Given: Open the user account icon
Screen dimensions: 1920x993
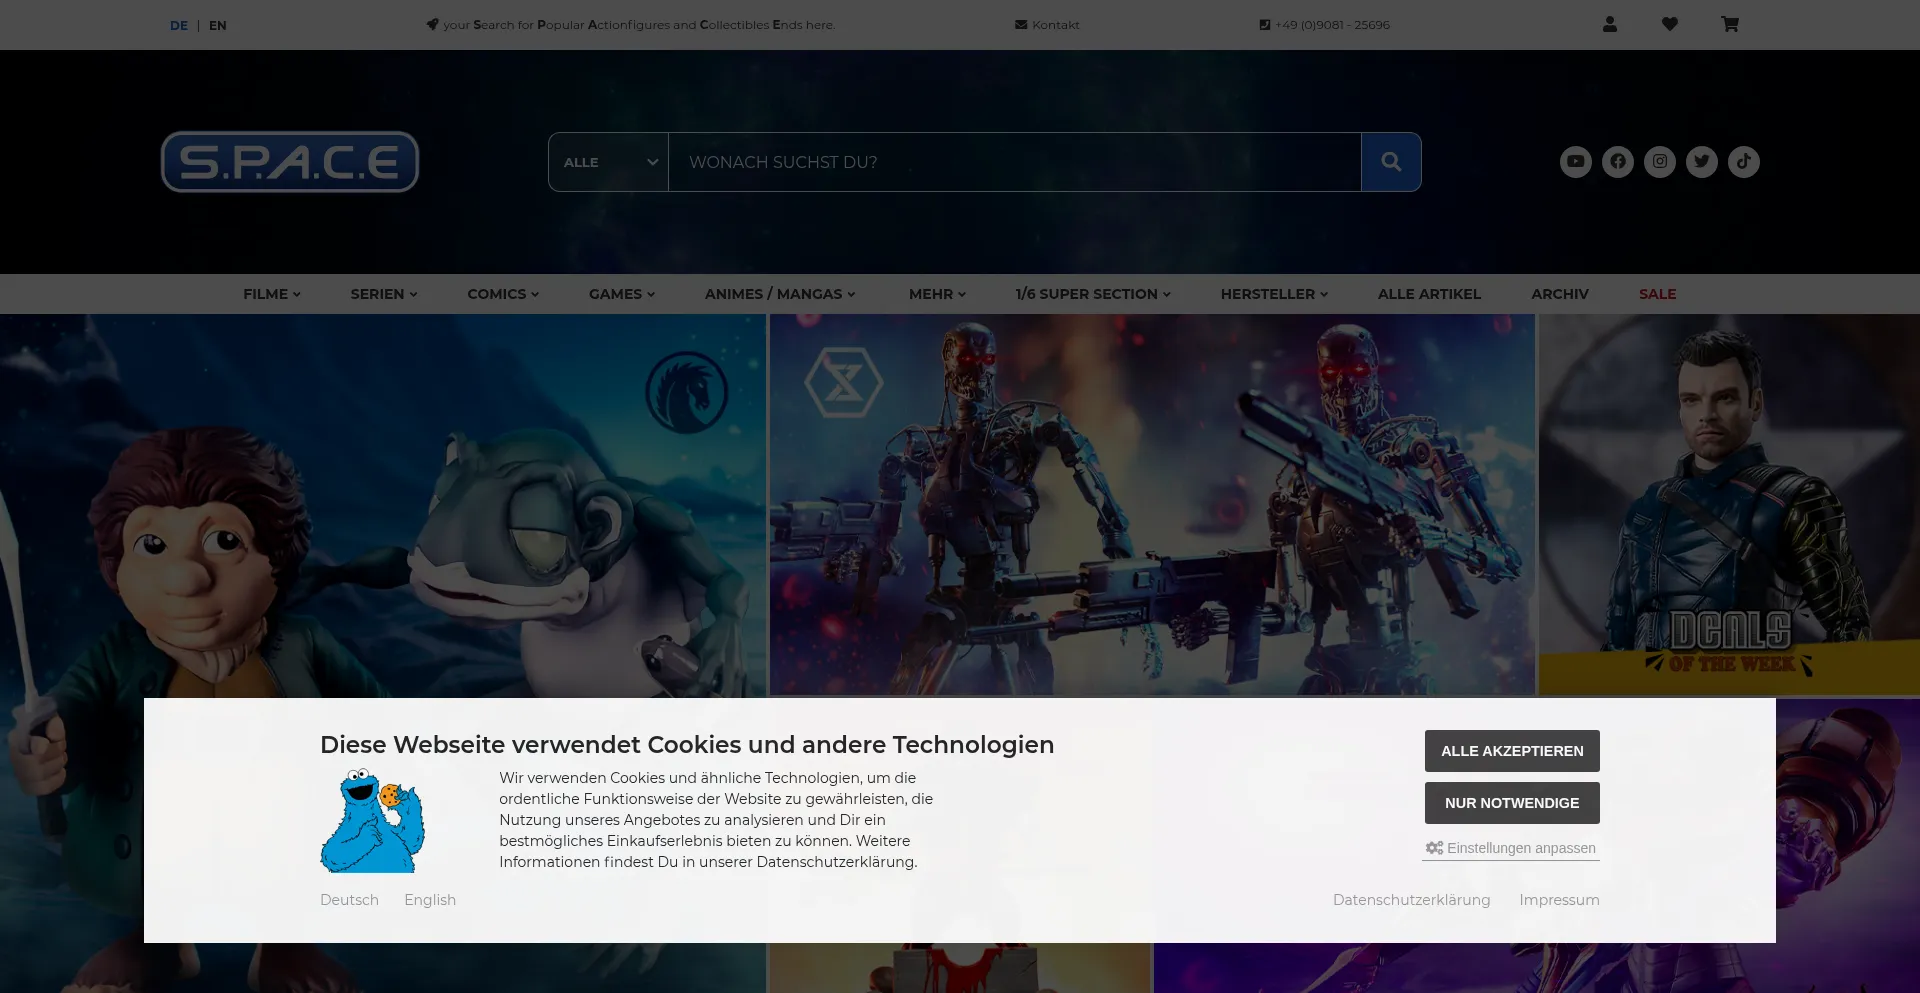Looking at the screenshot, I should [1609, 24].
